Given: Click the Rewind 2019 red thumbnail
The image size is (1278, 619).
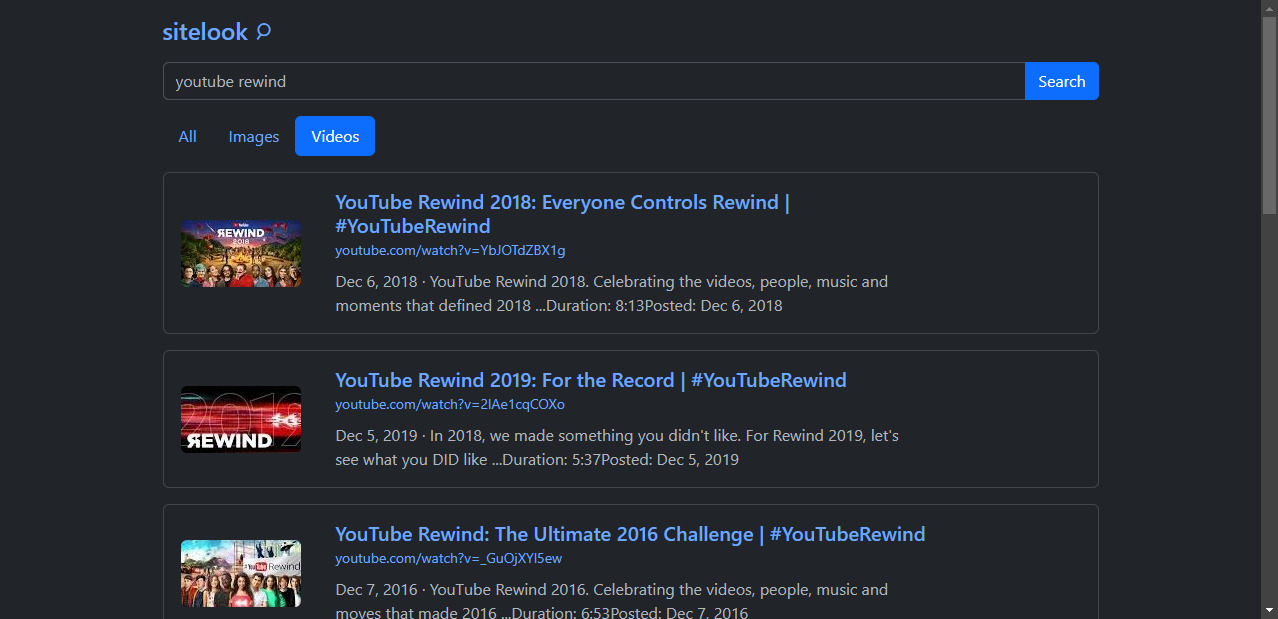Looking at the screenshot, I should coord(241,419).
